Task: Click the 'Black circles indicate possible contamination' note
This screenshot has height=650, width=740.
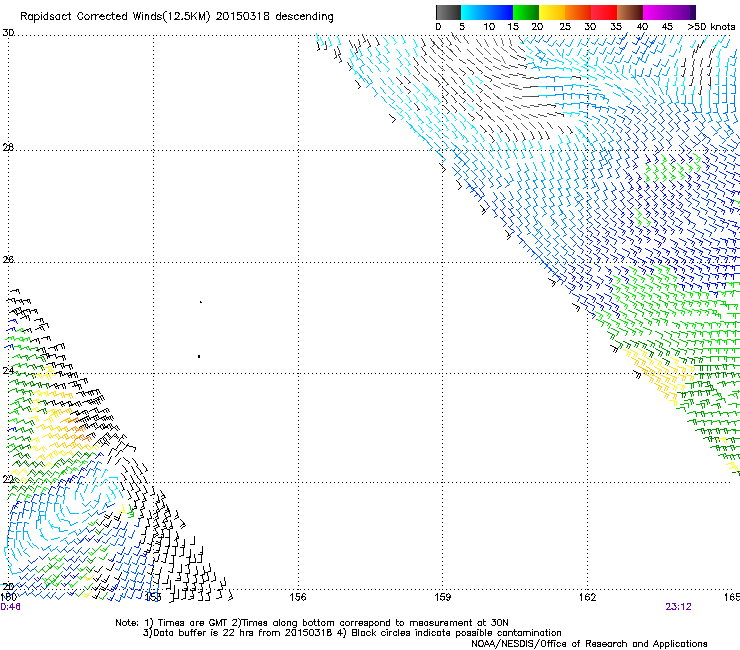Action: pos(456,633)
